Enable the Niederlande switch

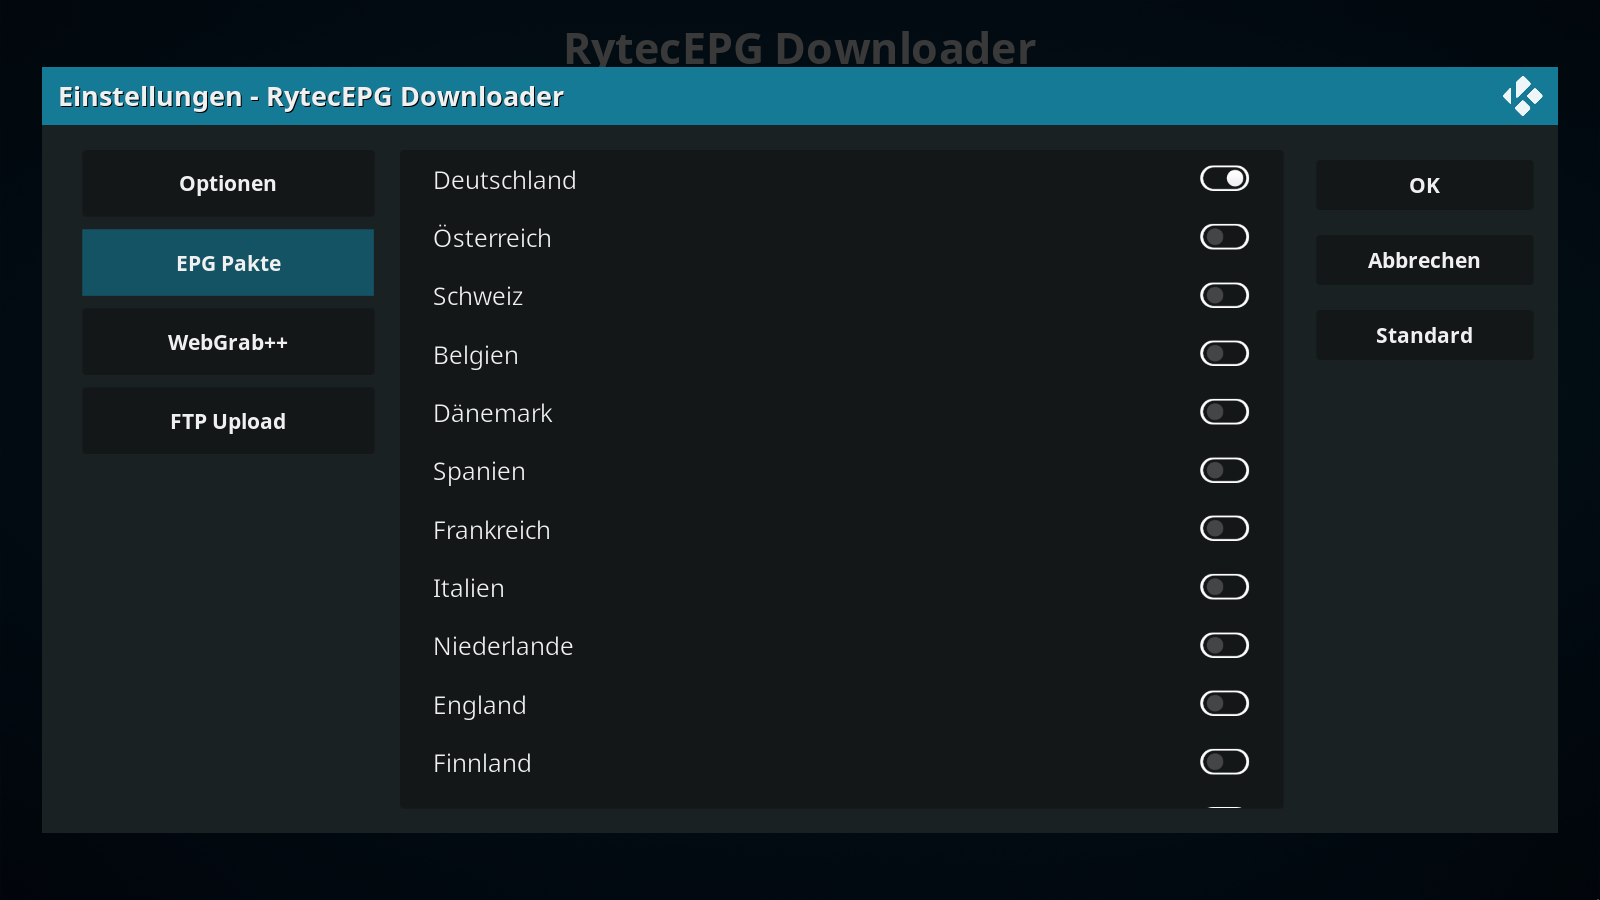tap(1224, 645)
